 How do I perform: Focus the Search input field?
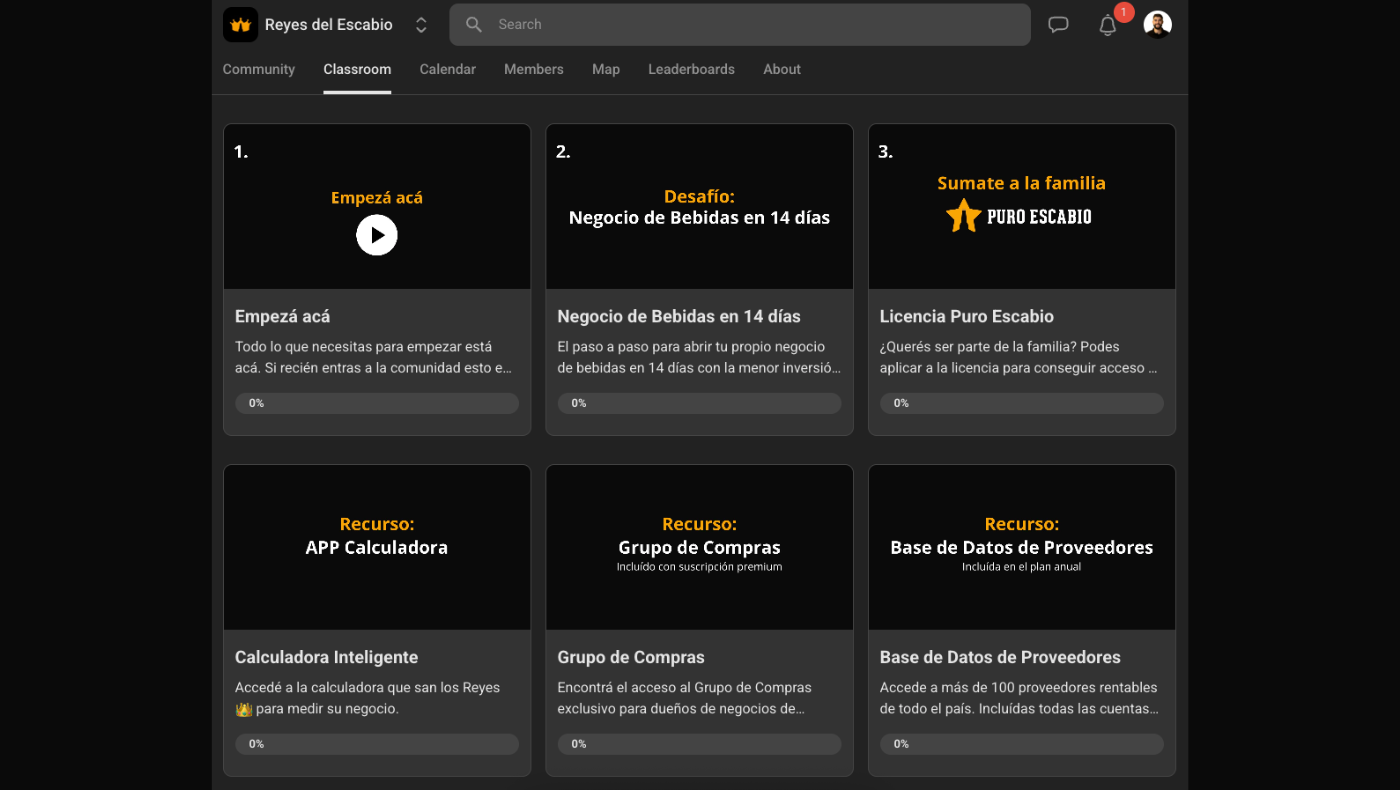tap(750, 25)
